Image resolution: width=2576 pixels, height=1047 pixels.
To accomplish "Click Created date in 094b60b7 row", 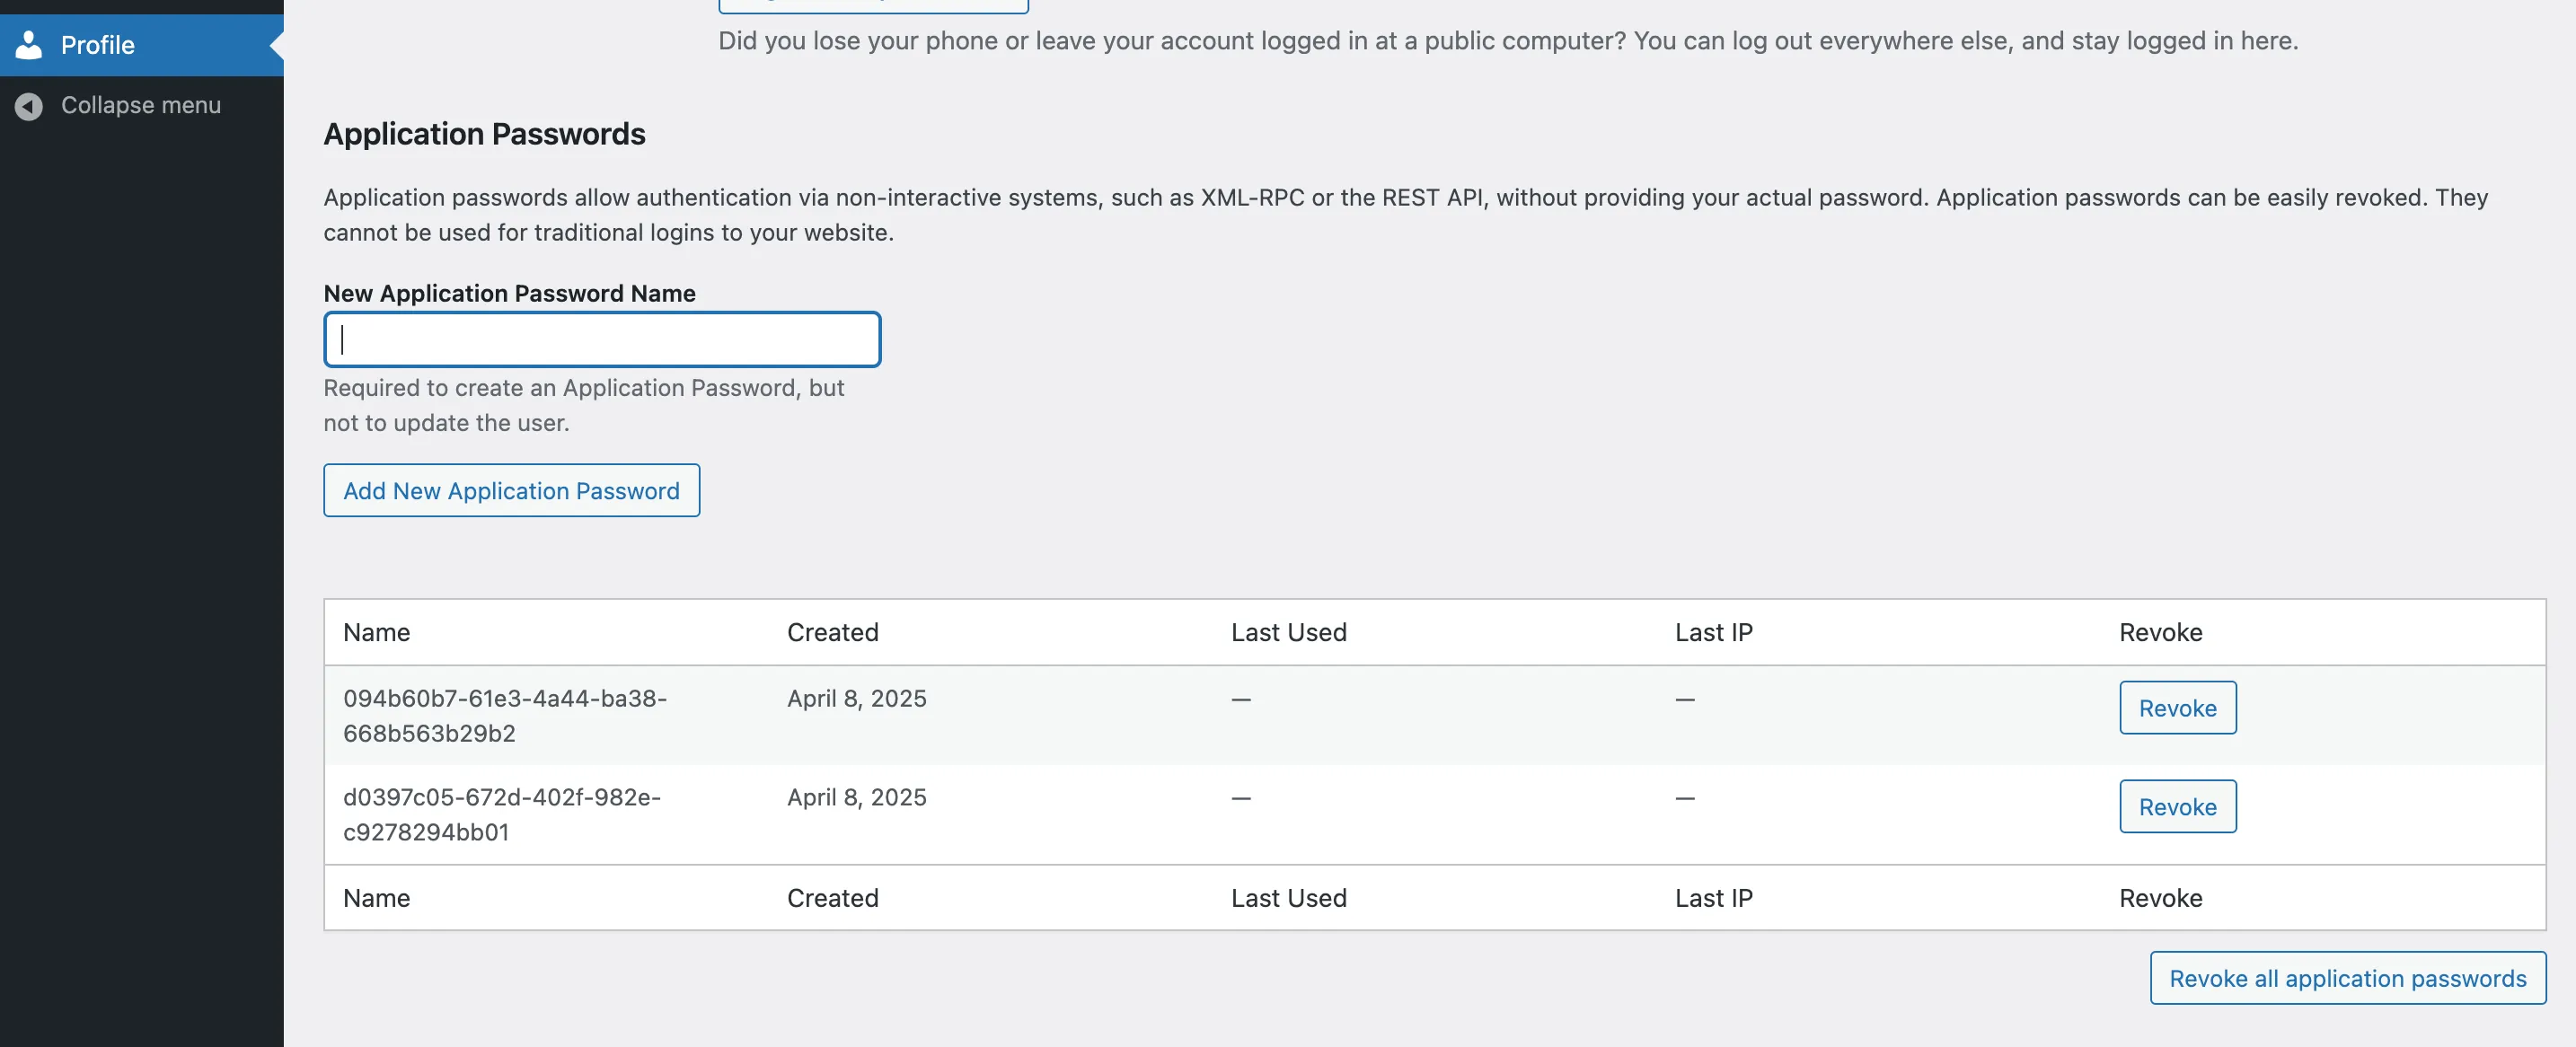I will [856, 698].
